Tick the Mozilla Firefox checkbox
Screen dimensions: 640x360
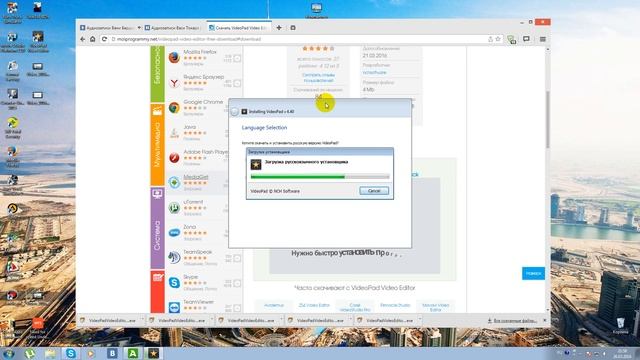click(237, 59)
